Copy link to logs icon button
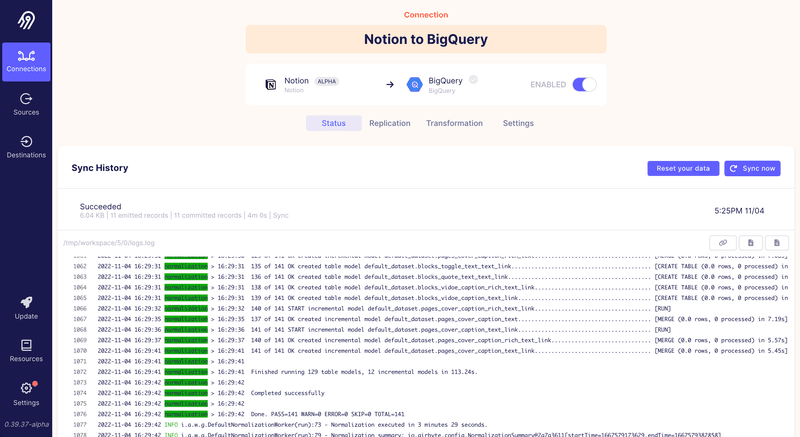Screen dimensions: 800x437 723,243
